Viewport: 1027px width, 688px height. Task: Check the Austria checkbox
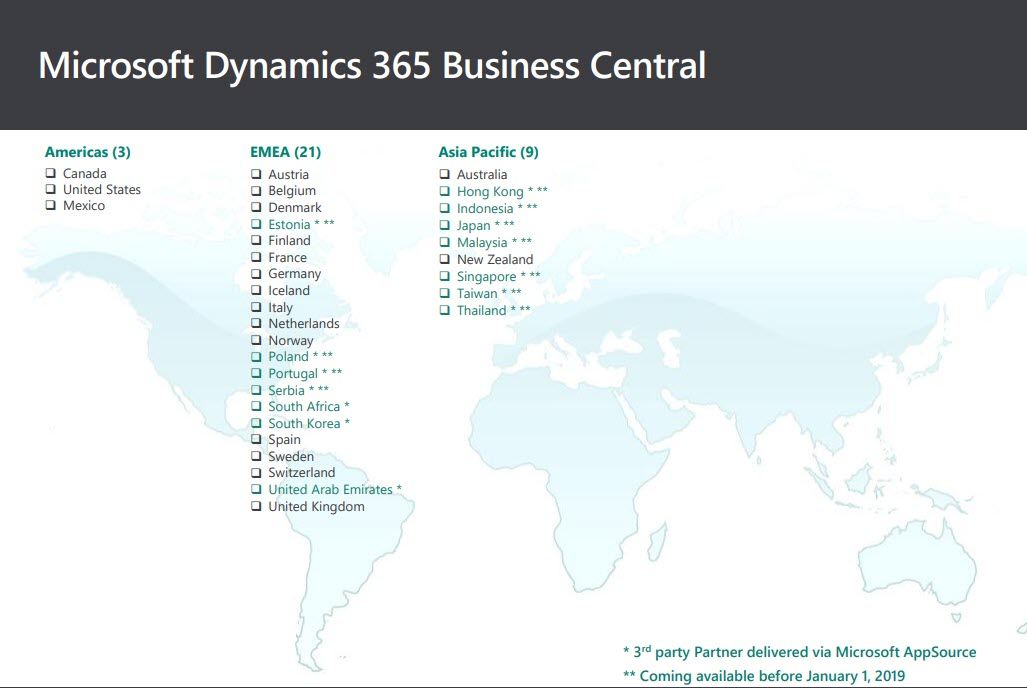(x=255, y=173)
